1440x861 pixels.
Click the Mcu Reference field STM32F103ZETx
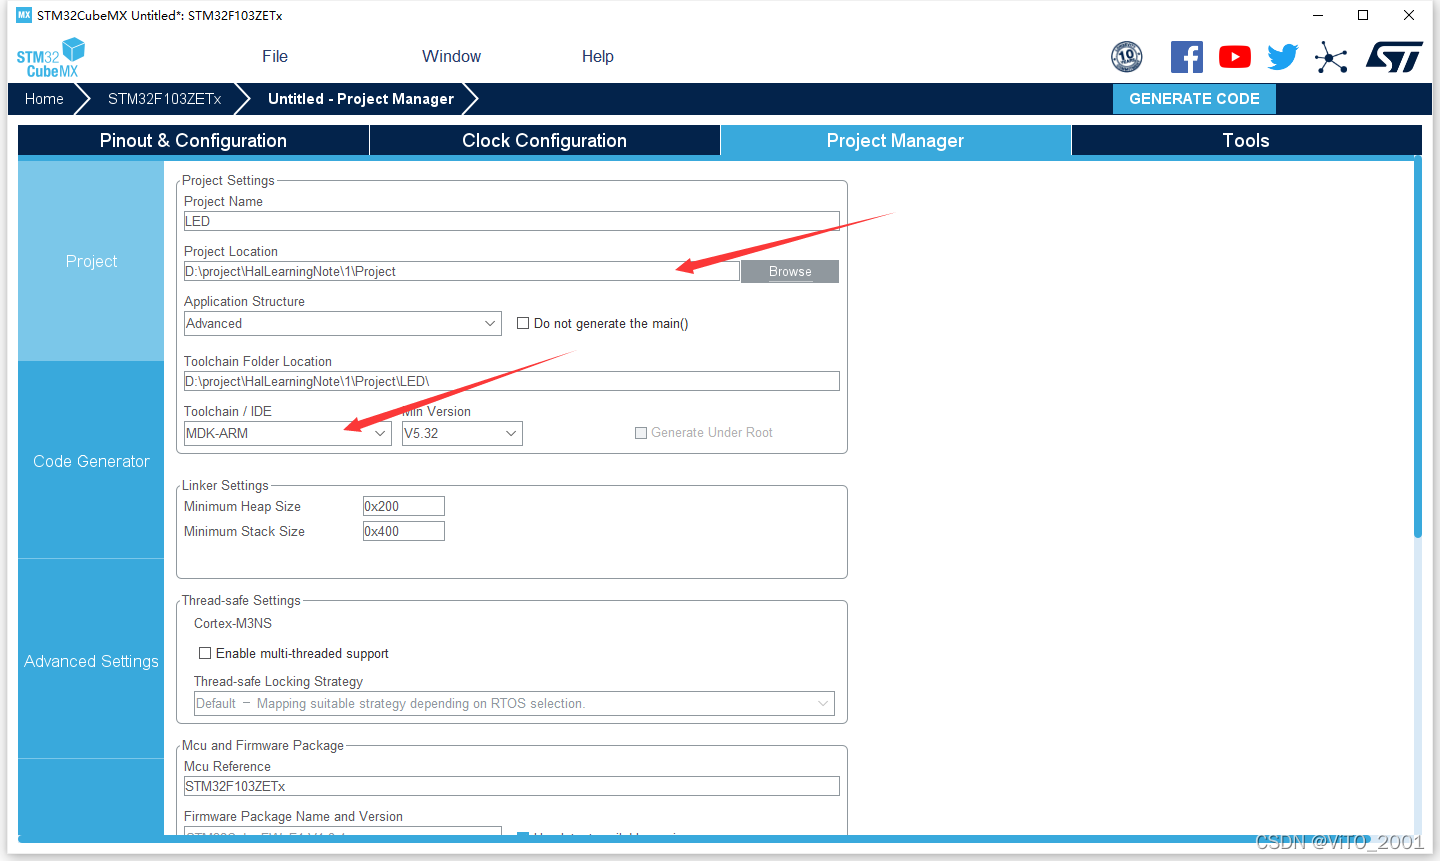(512, 786)
